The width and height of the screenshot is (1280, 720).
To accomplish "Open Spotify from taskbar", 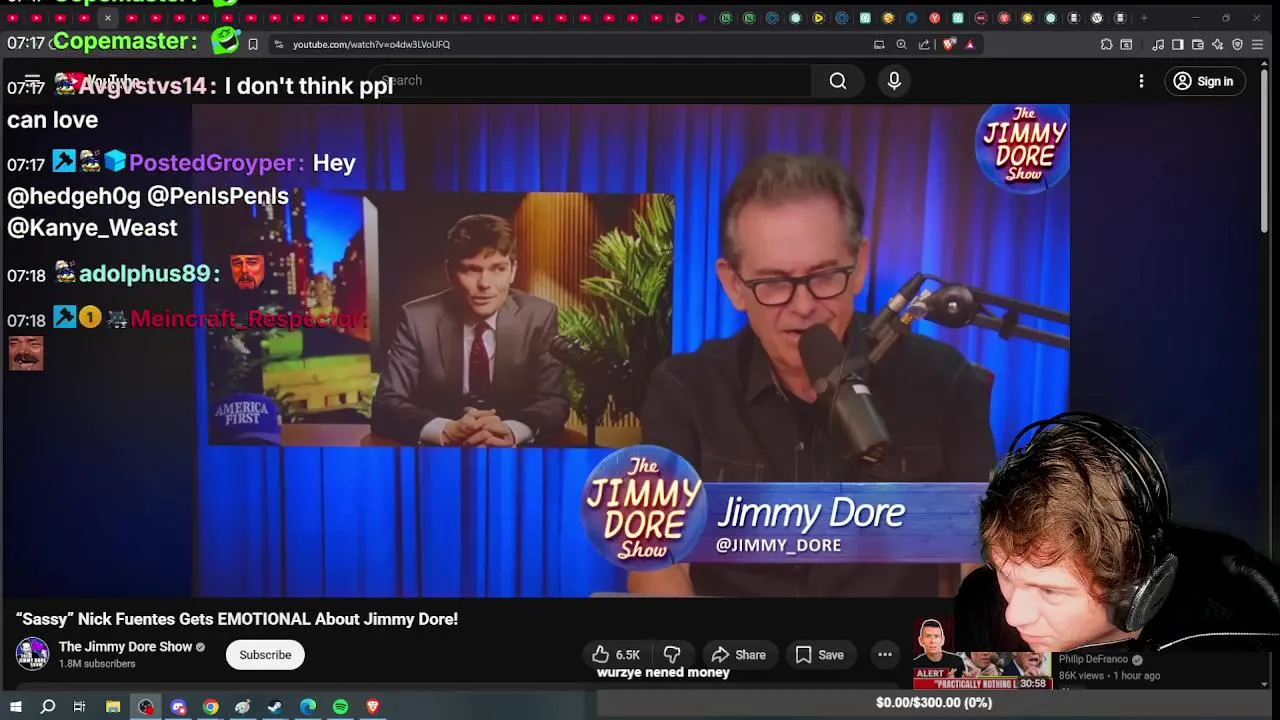I will [x=340, y=707].
